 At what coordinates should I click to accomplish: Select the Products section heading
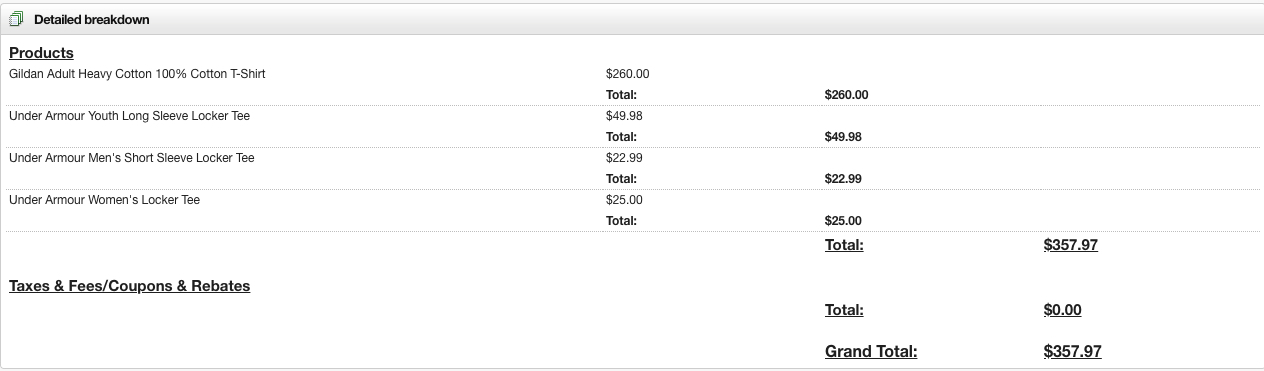pos(41,53)
